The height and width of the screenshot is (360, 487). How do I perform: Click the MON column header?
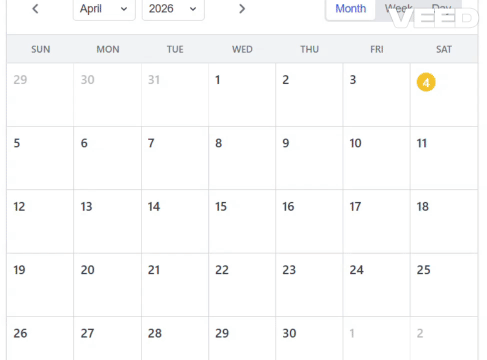108,49
